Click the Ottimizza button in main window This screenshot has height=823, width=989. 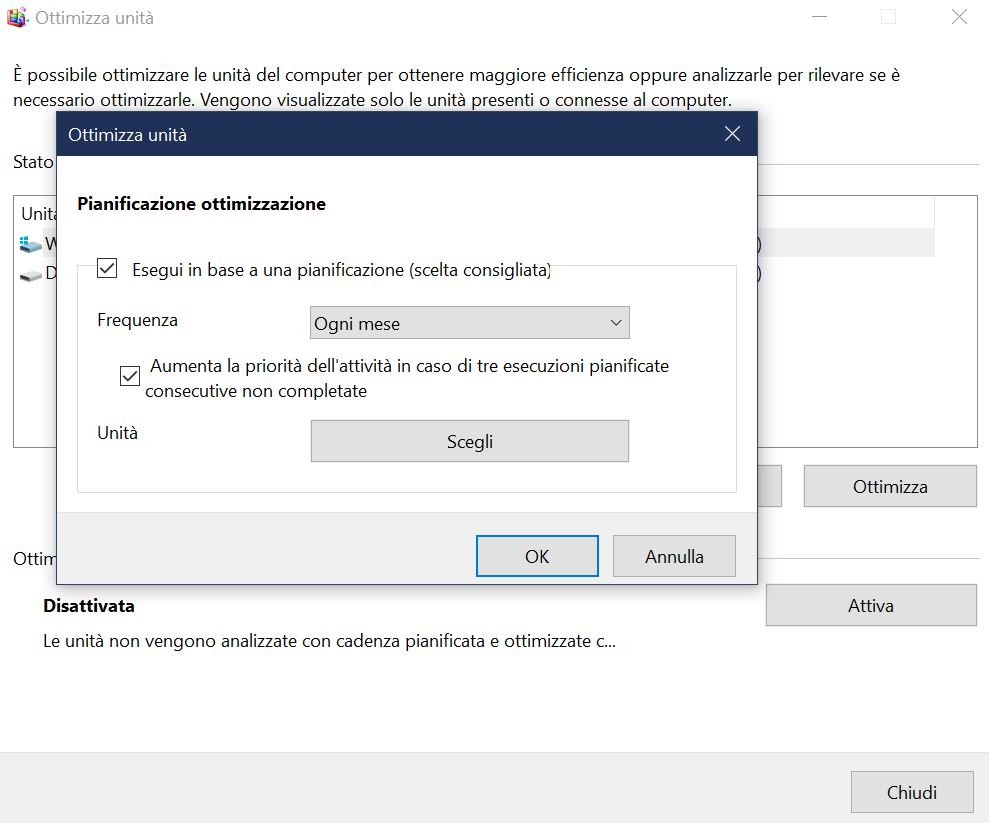coord(890,486)
